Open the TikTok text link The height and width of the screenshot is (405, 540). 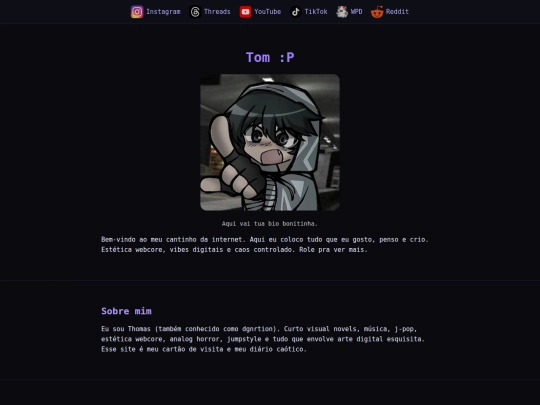[316, 12]
